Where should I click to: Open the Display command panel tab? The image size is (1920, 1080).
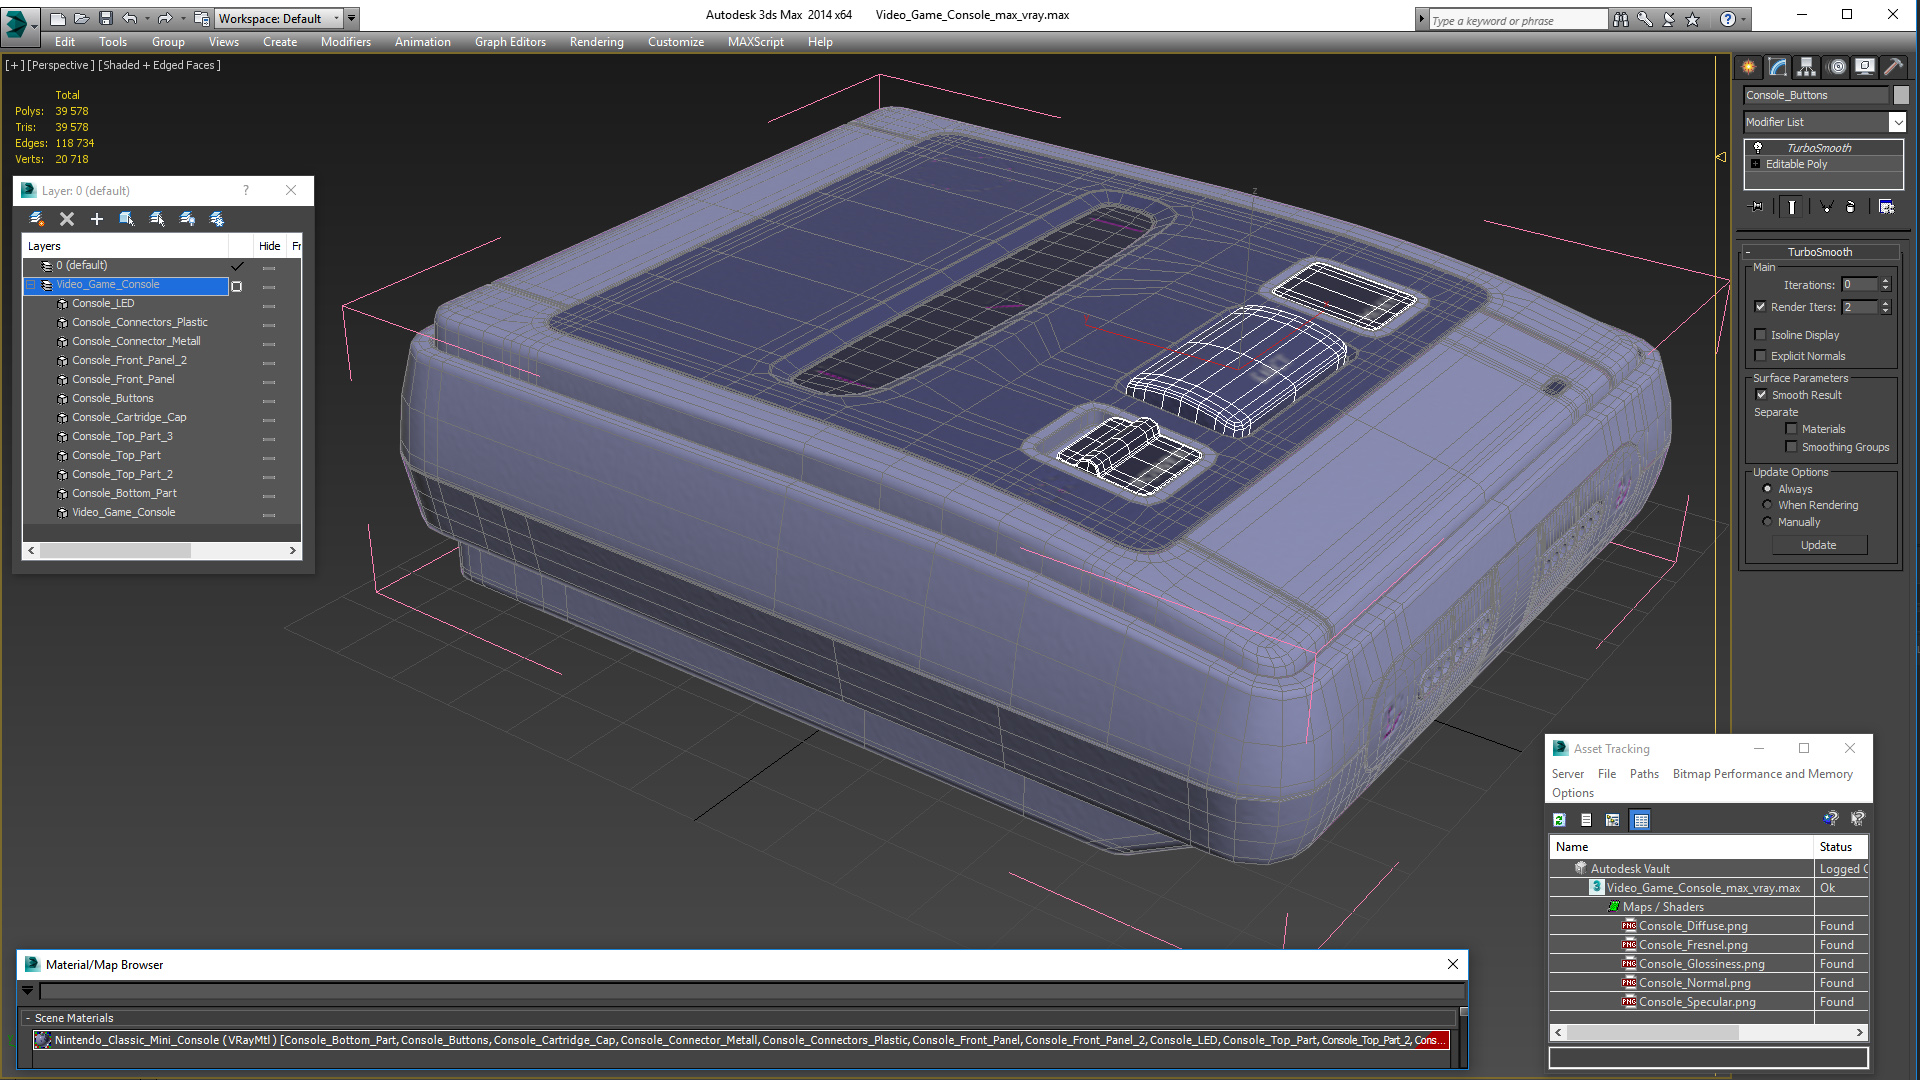click(x=1865, y=67)
